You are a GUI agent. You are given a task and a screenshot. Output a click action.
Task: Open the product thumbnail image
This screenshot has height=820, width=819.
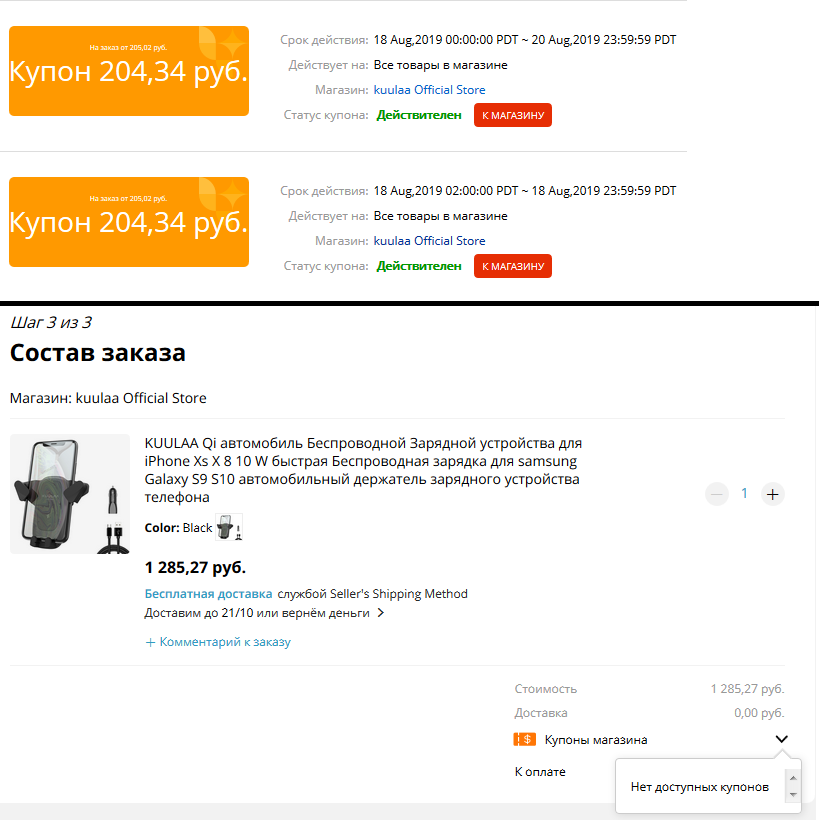click(x=70, y=494)
